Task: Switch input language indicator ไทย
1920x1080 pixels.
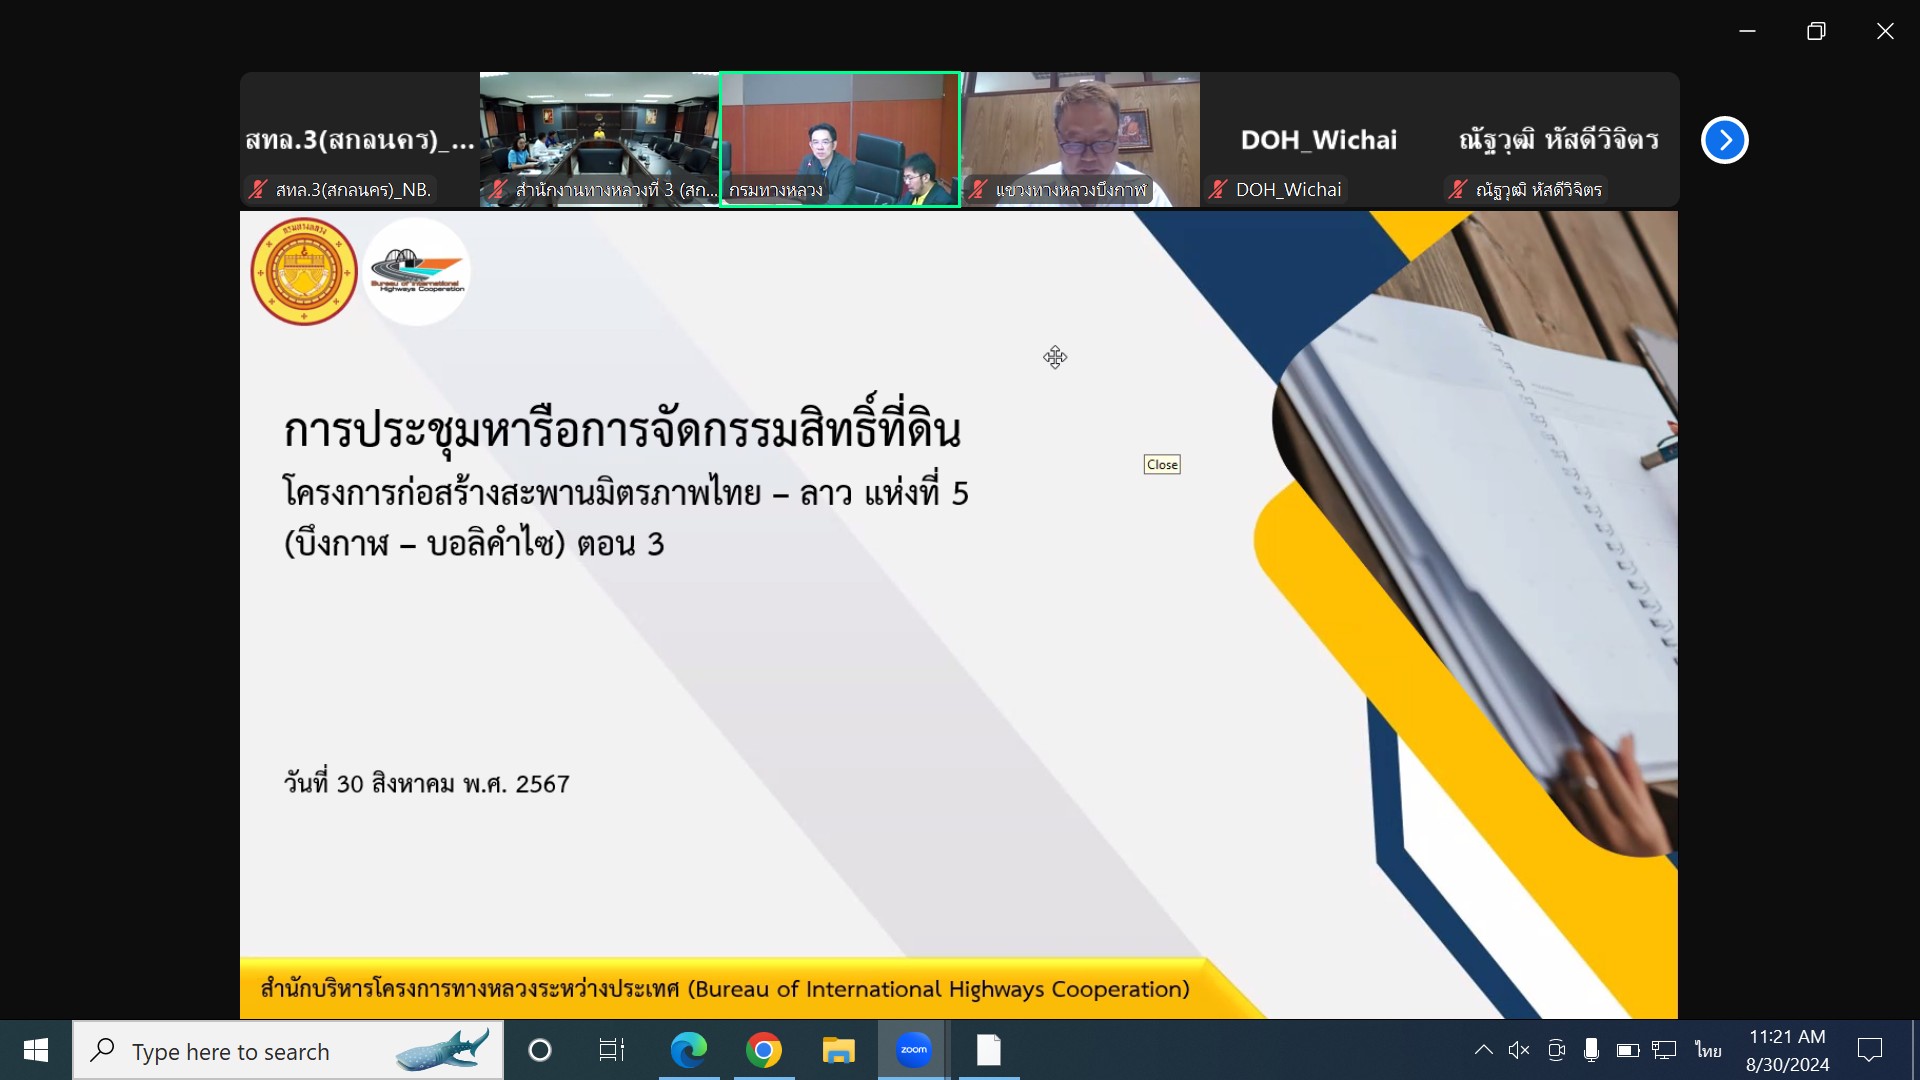Action: coord(1708,1050)
